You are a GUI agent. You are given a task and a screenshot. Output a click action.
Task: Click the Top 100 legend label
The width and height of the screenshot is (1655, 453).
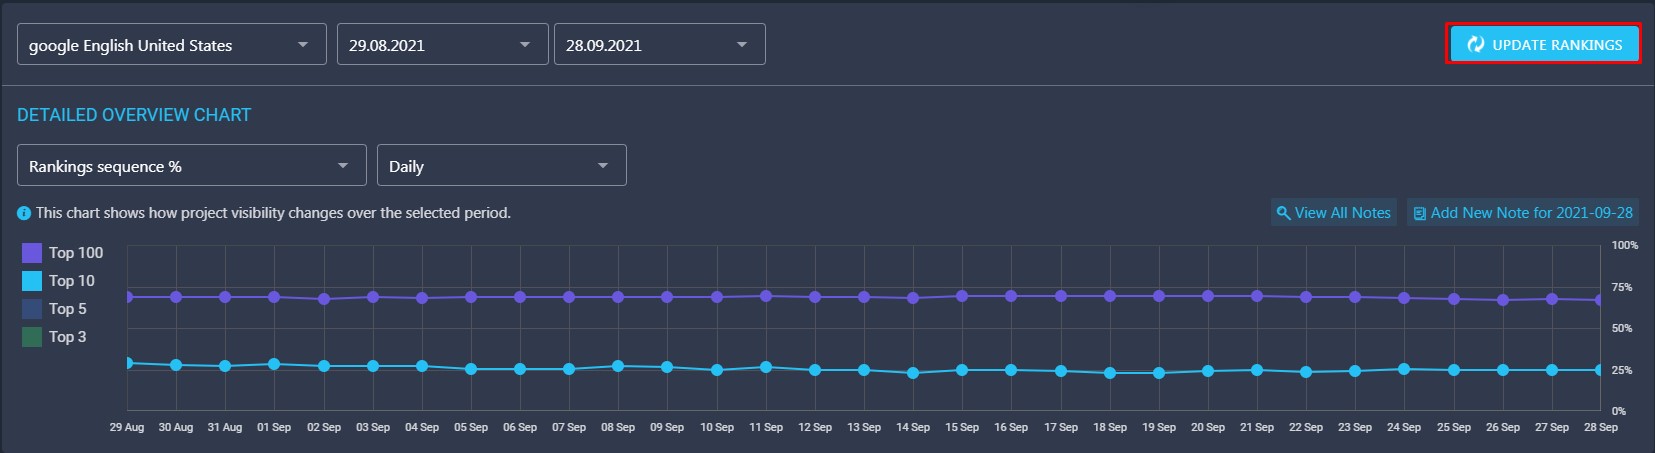[x=76, y=253]
